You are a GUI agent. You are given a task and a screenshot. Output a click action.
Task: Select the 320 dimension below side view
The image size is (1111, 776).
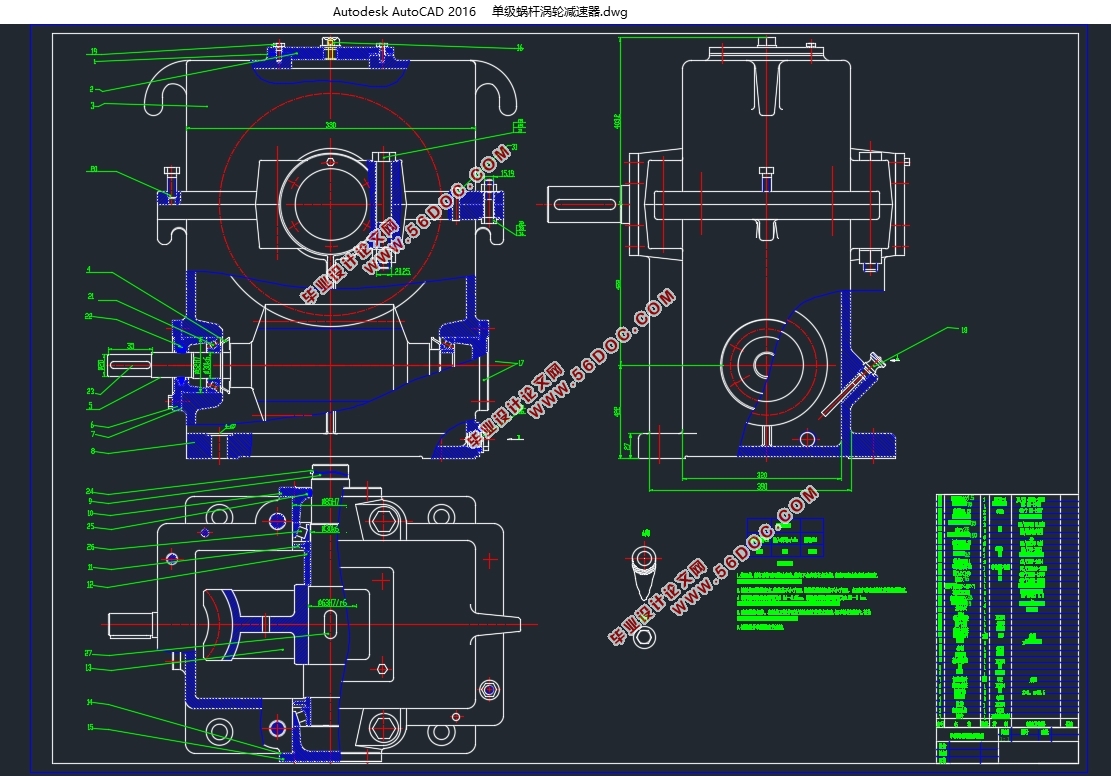[x=762, y=475]
